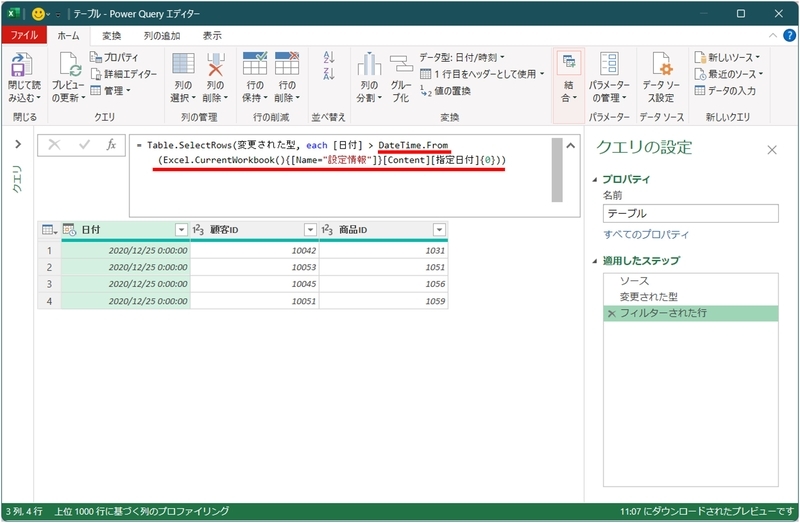Click the 名前 field containing テーブル
This screenshot has width=800, height=523.
(690, 213)
